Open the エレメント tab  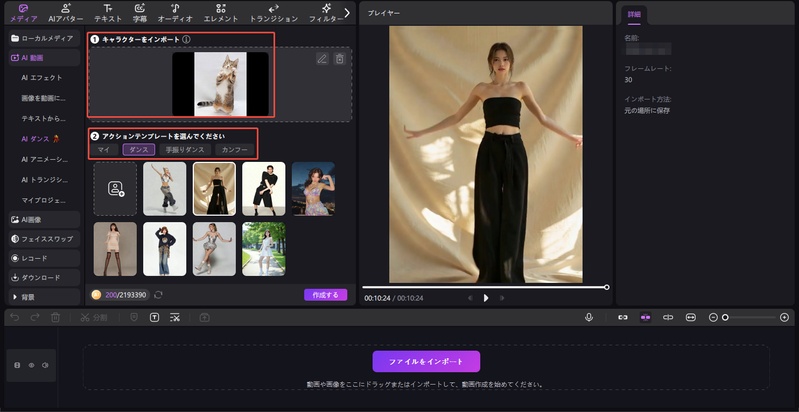pyautogui.click(x=221, y=13)
